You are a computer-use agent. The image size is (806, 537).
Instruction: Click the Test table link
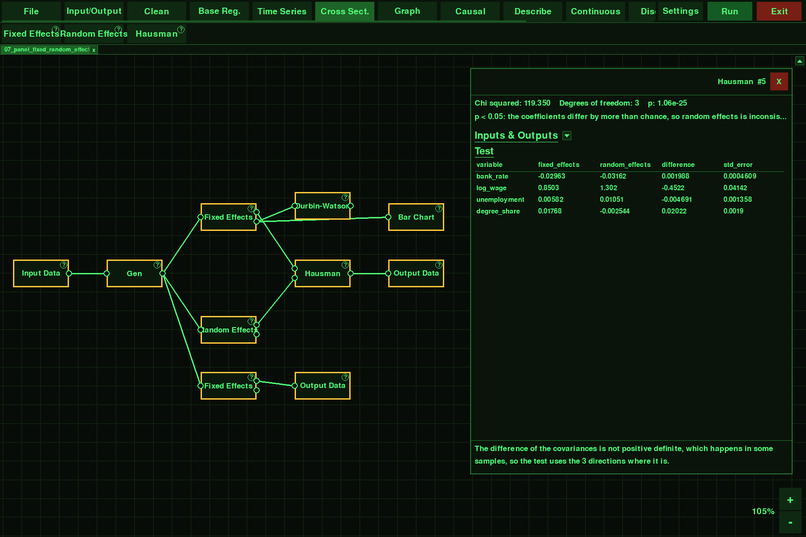[484, 151]
